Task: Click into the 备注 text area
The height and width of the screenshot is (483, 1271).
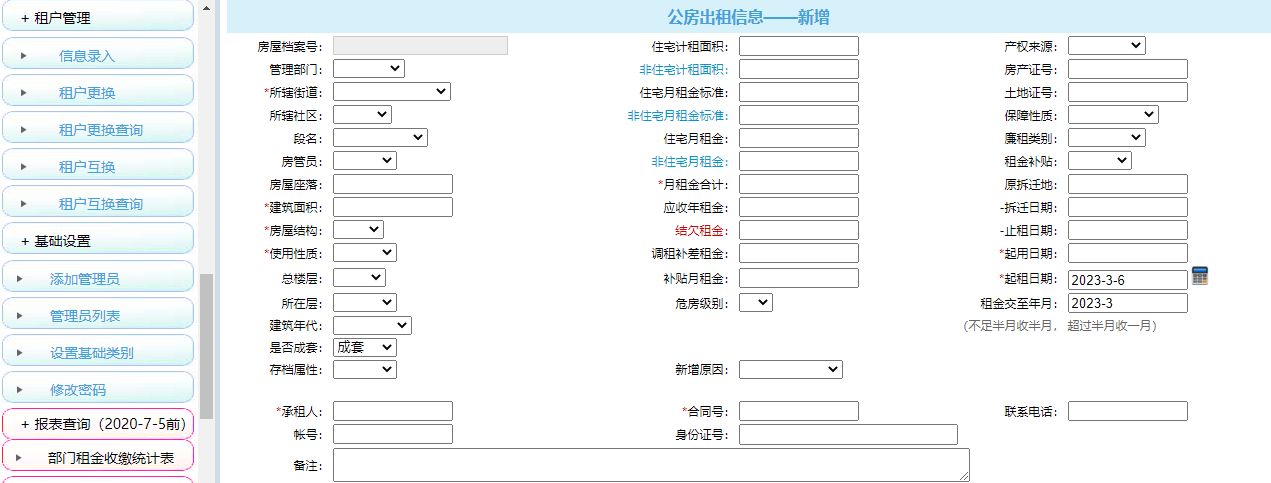Action: click(x=650, y=465)
